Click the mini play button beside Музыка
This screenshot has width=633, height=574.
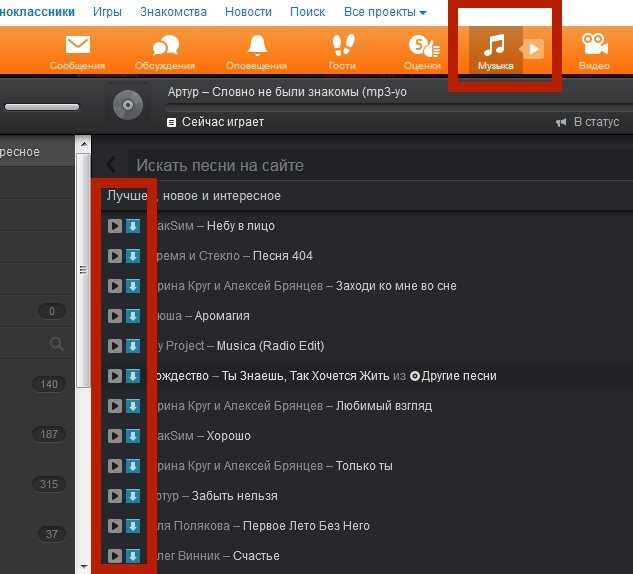(x=534, y=49)
